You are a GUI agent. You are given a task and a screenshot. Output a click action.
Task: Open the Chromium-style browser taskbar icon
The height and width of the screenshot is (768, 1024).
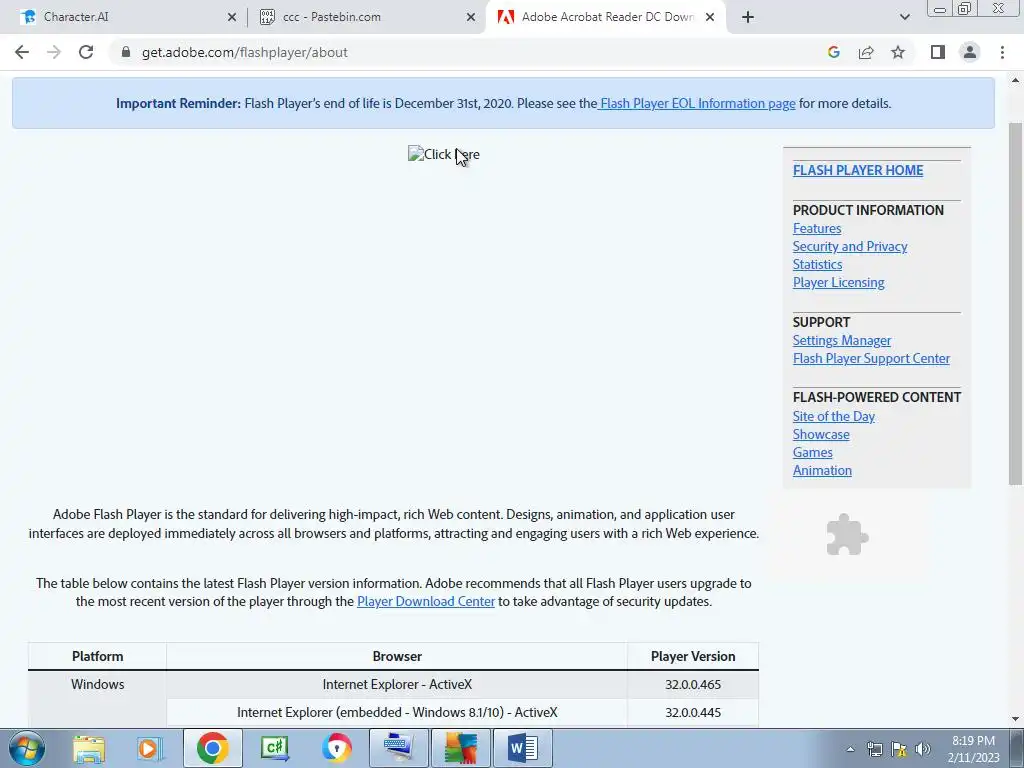tap(336, 748)
